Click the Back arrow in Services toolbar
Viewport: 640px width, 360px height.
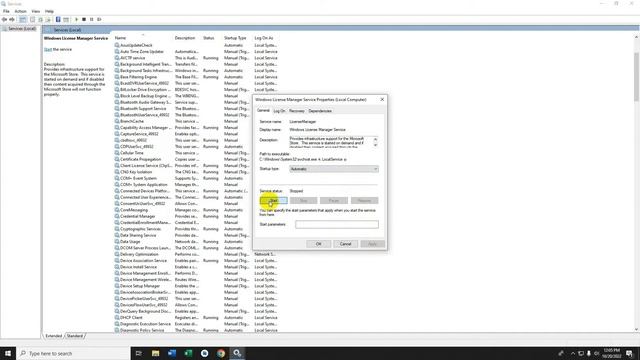click(x=4, y=20)
